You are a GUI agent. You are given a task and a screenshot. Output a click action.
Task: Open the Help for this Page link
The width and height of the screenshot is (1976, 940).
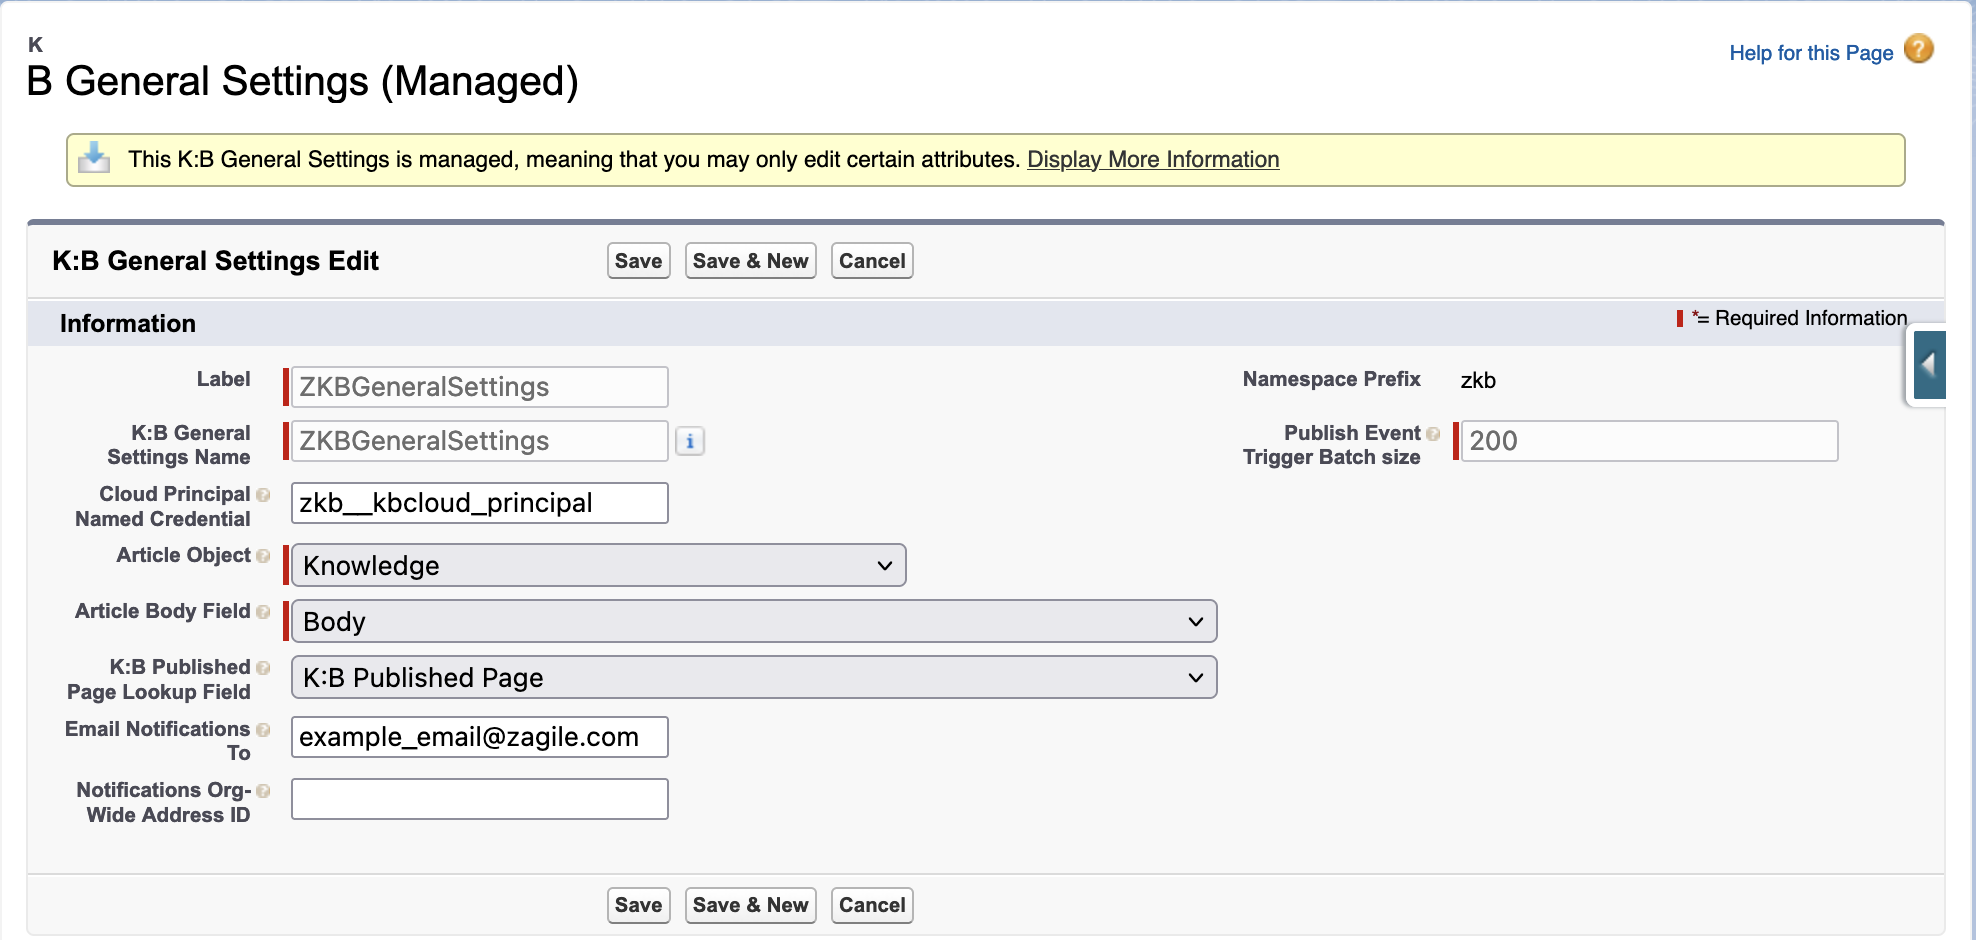(1810, 53)
